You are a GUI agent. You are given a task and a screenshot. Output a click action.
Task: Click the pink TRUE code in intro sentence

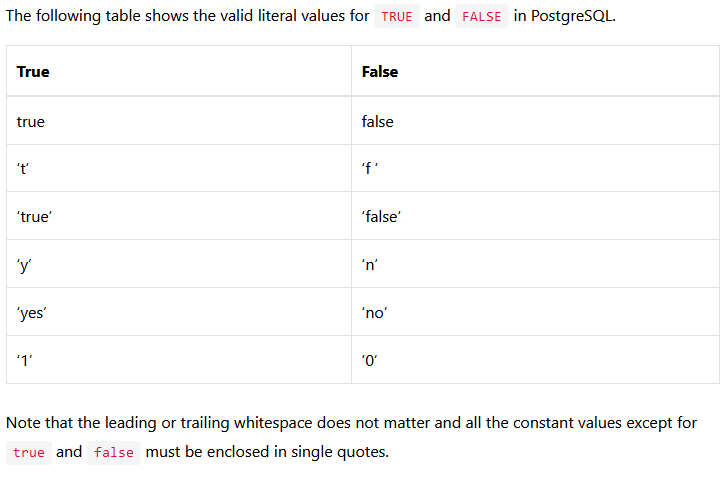pyautogui.click(x=396, y=17)
